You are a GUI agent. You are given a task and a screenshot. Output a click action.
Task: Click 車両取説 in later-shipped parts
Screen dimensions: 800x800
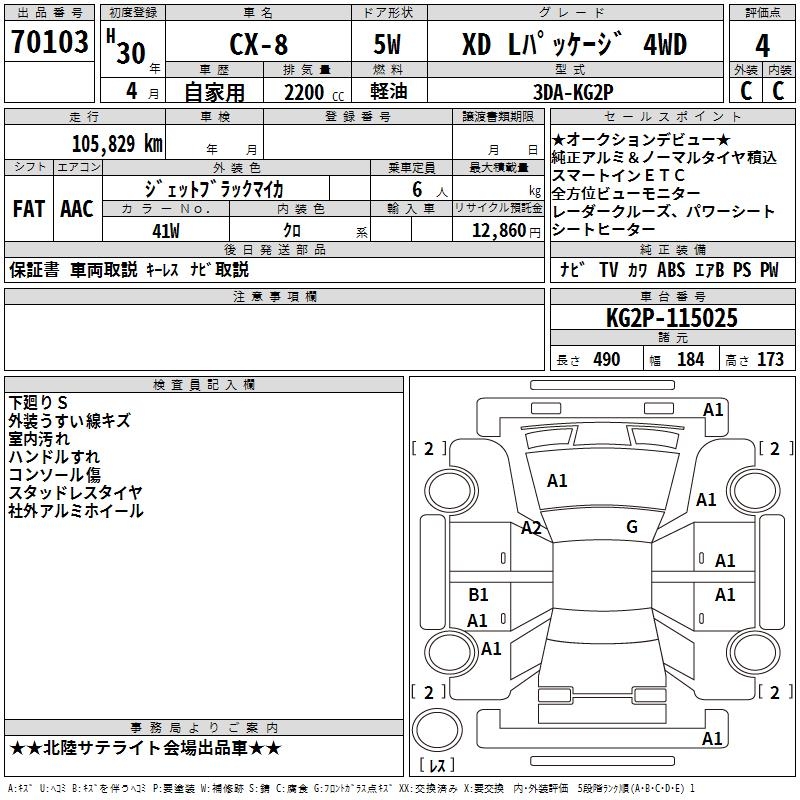(x=104, y=269)
